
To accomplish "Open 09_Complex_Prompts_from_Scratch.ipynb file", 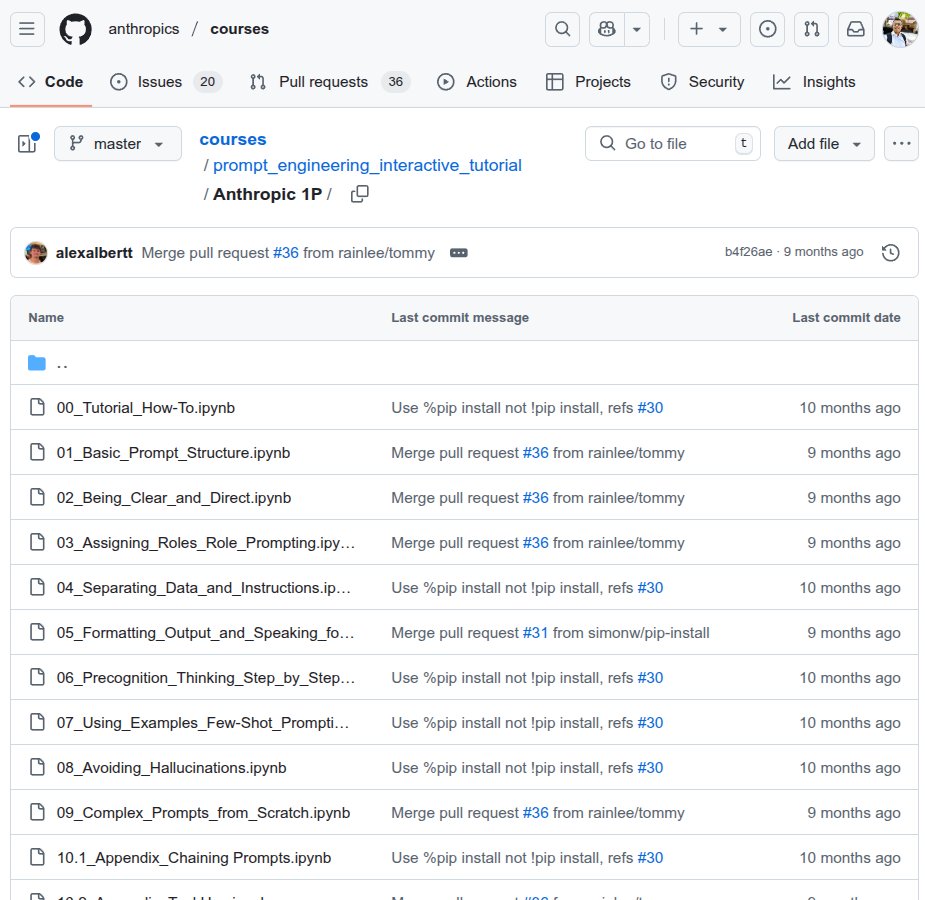I will pos(204,813).
